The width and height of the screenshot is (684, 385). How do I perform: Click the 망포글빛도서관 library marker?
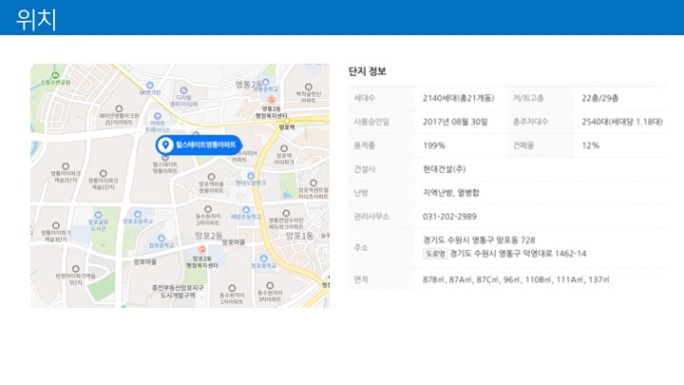tap(98, 215)
